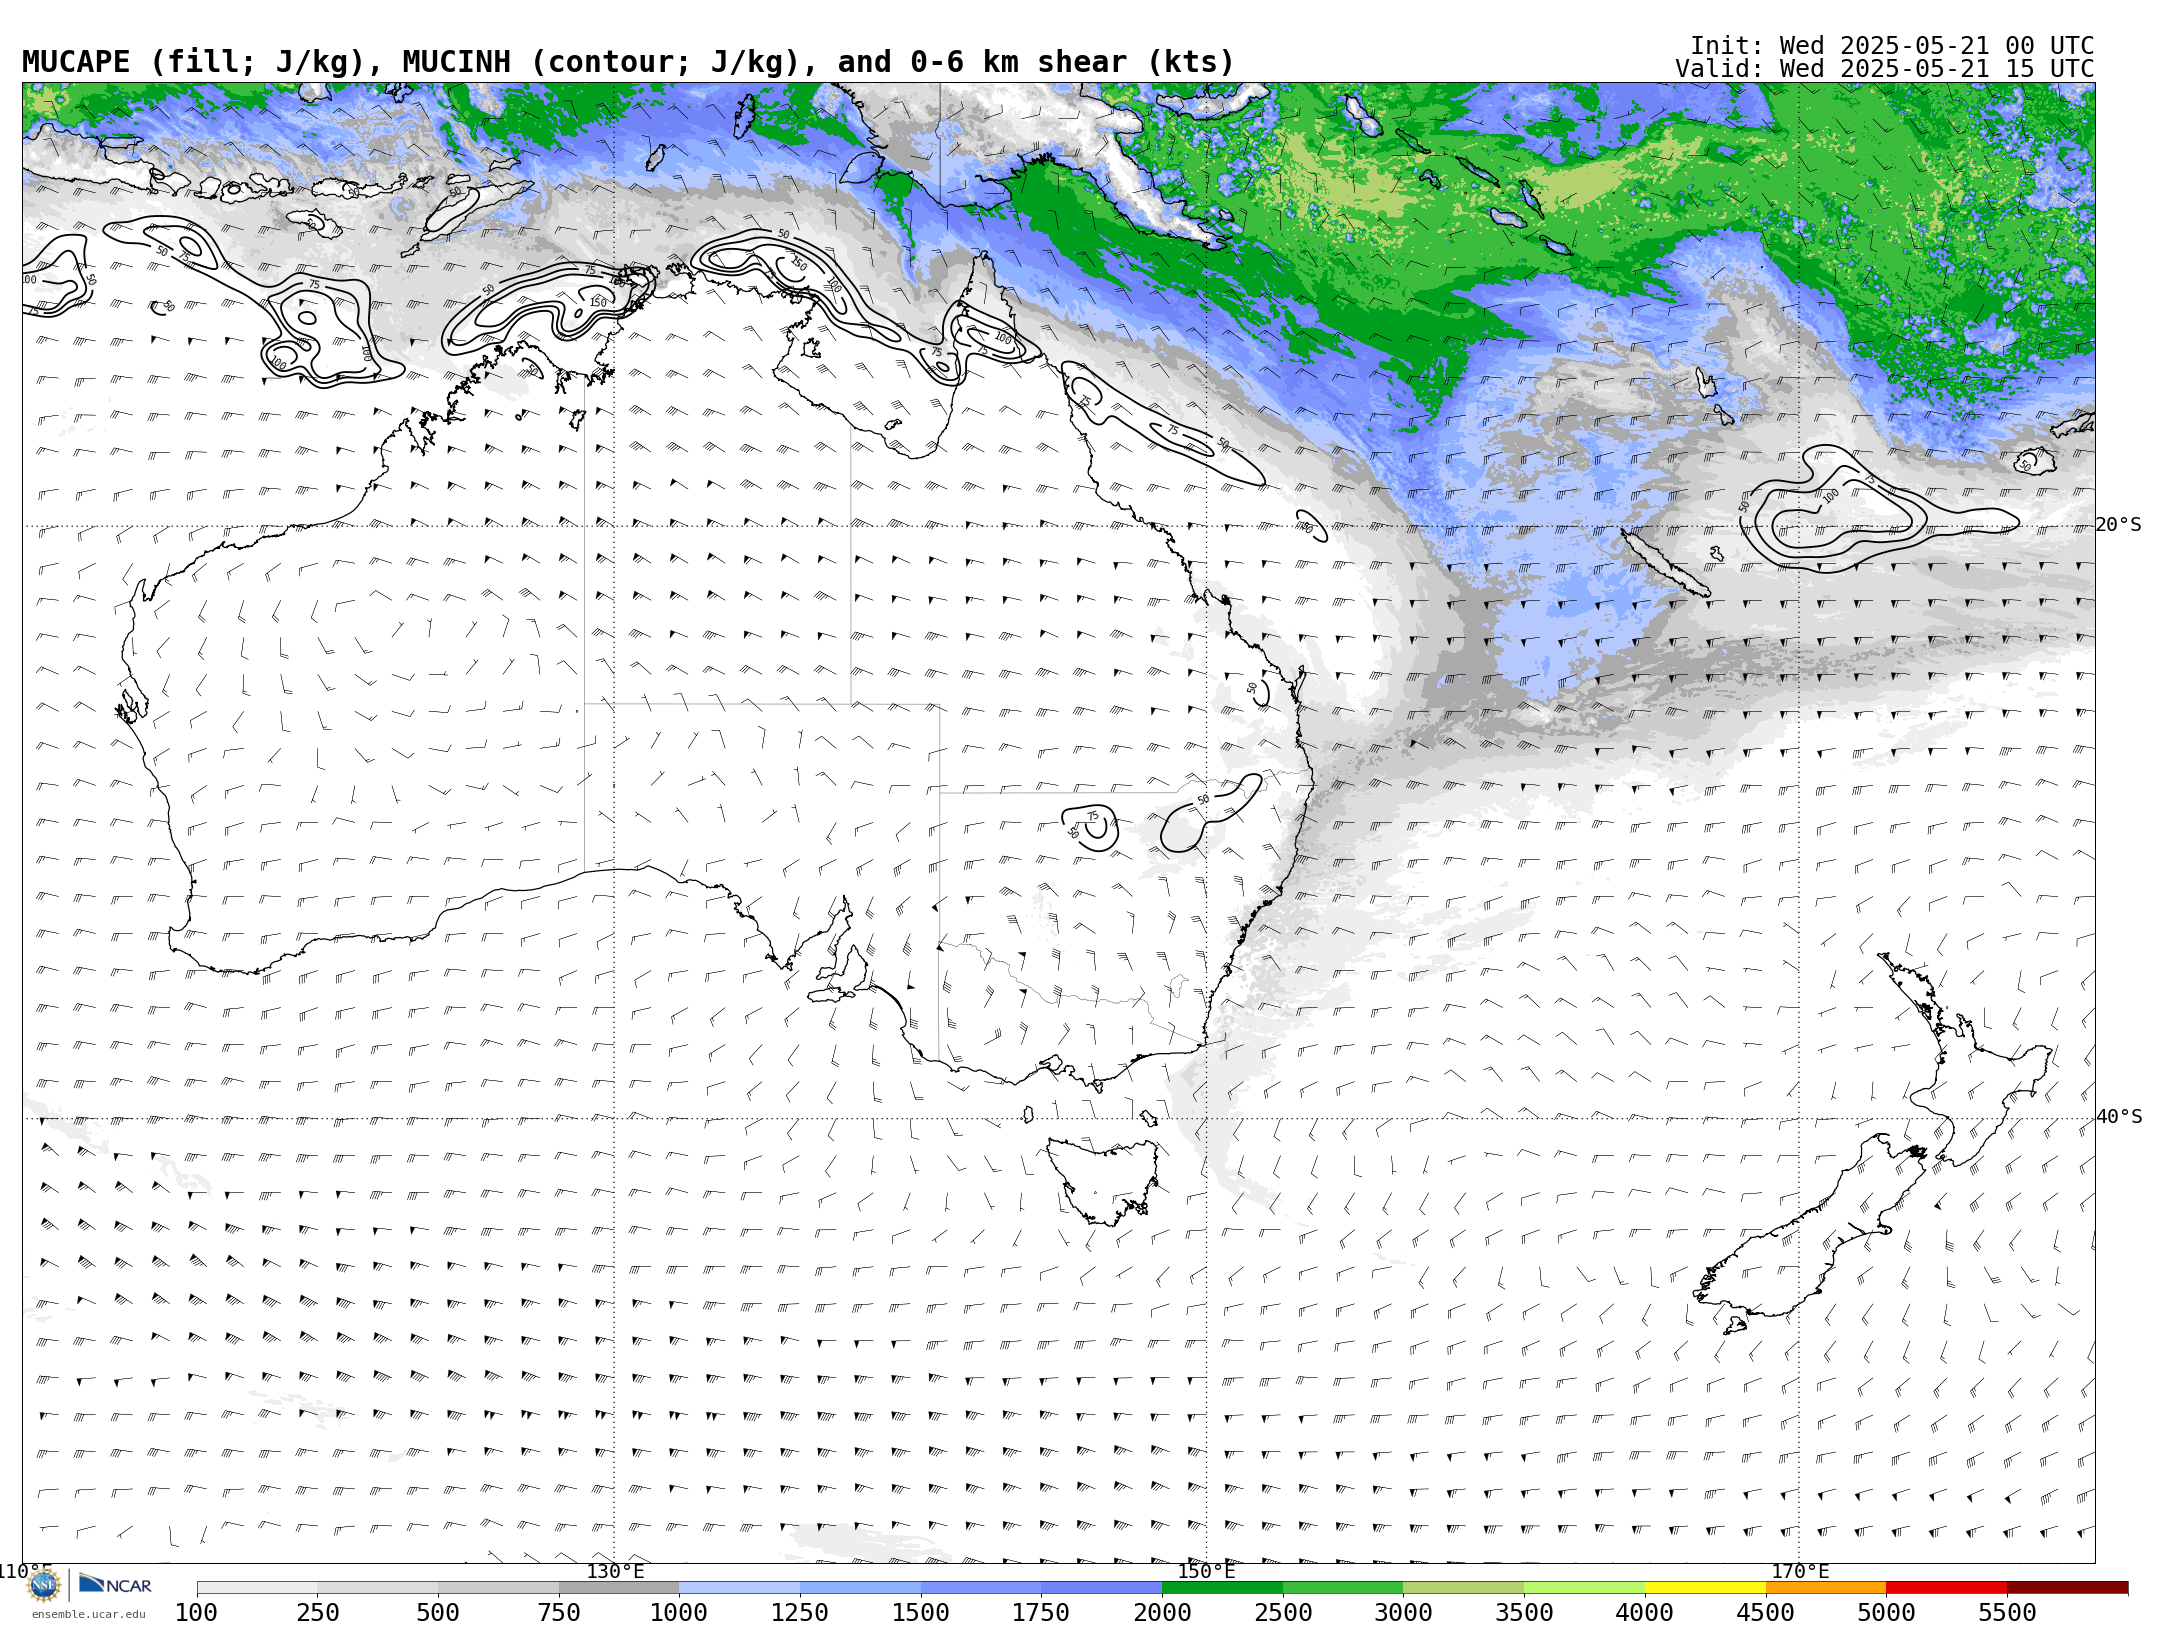2160x1626 pixels.
Task: Pick the gray 250–500 colorbar swatch
Action: 377,1588
